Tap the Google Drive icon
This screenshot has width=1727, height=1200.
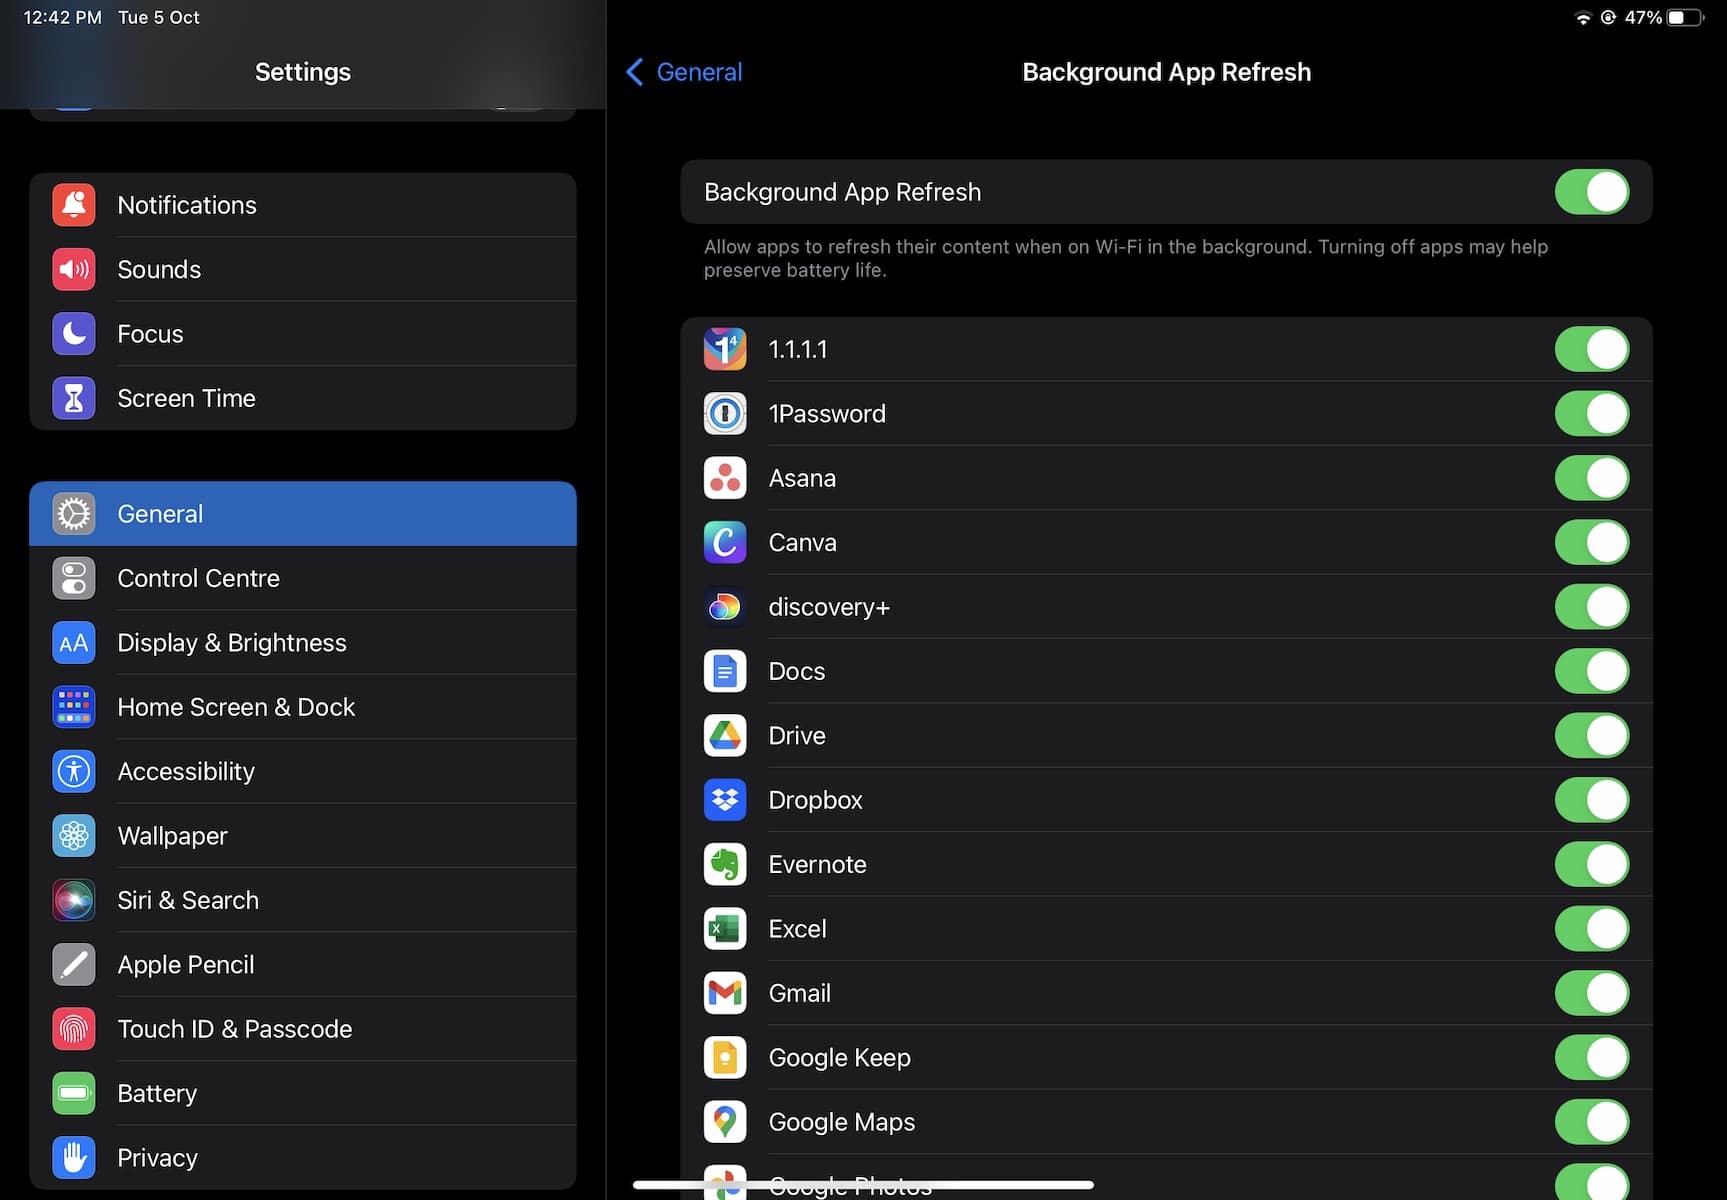[x=724, y=736]
